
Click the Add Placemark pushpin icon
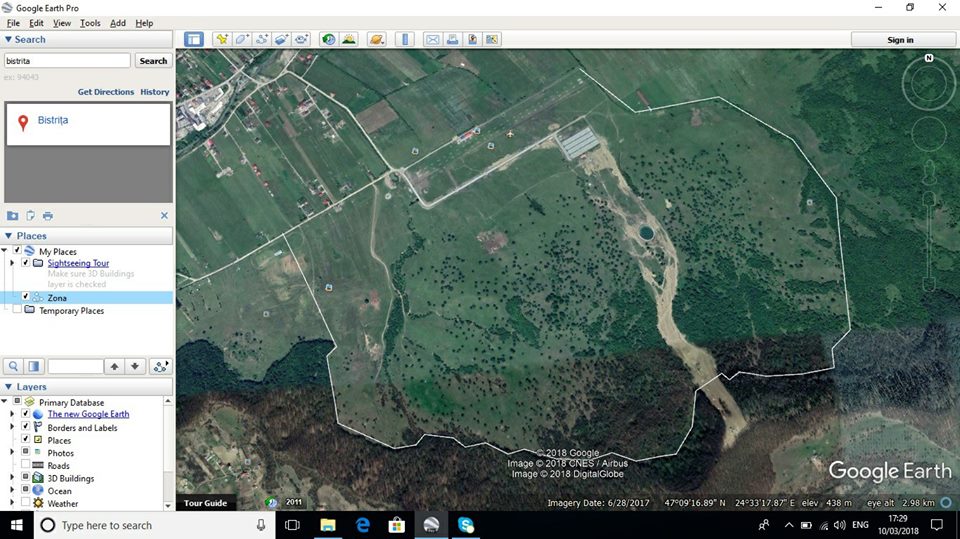click(221, 40)
